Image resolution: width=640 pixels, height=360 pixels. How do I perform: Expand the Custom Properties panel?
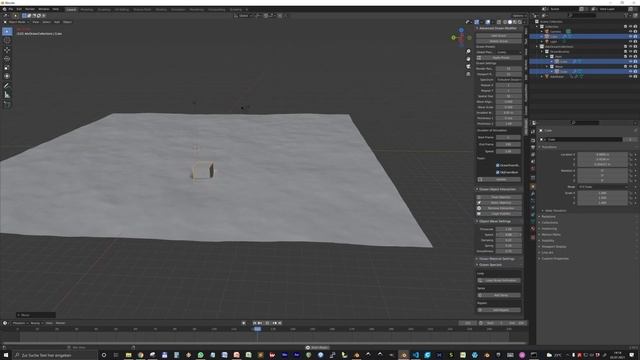(555, 258)
